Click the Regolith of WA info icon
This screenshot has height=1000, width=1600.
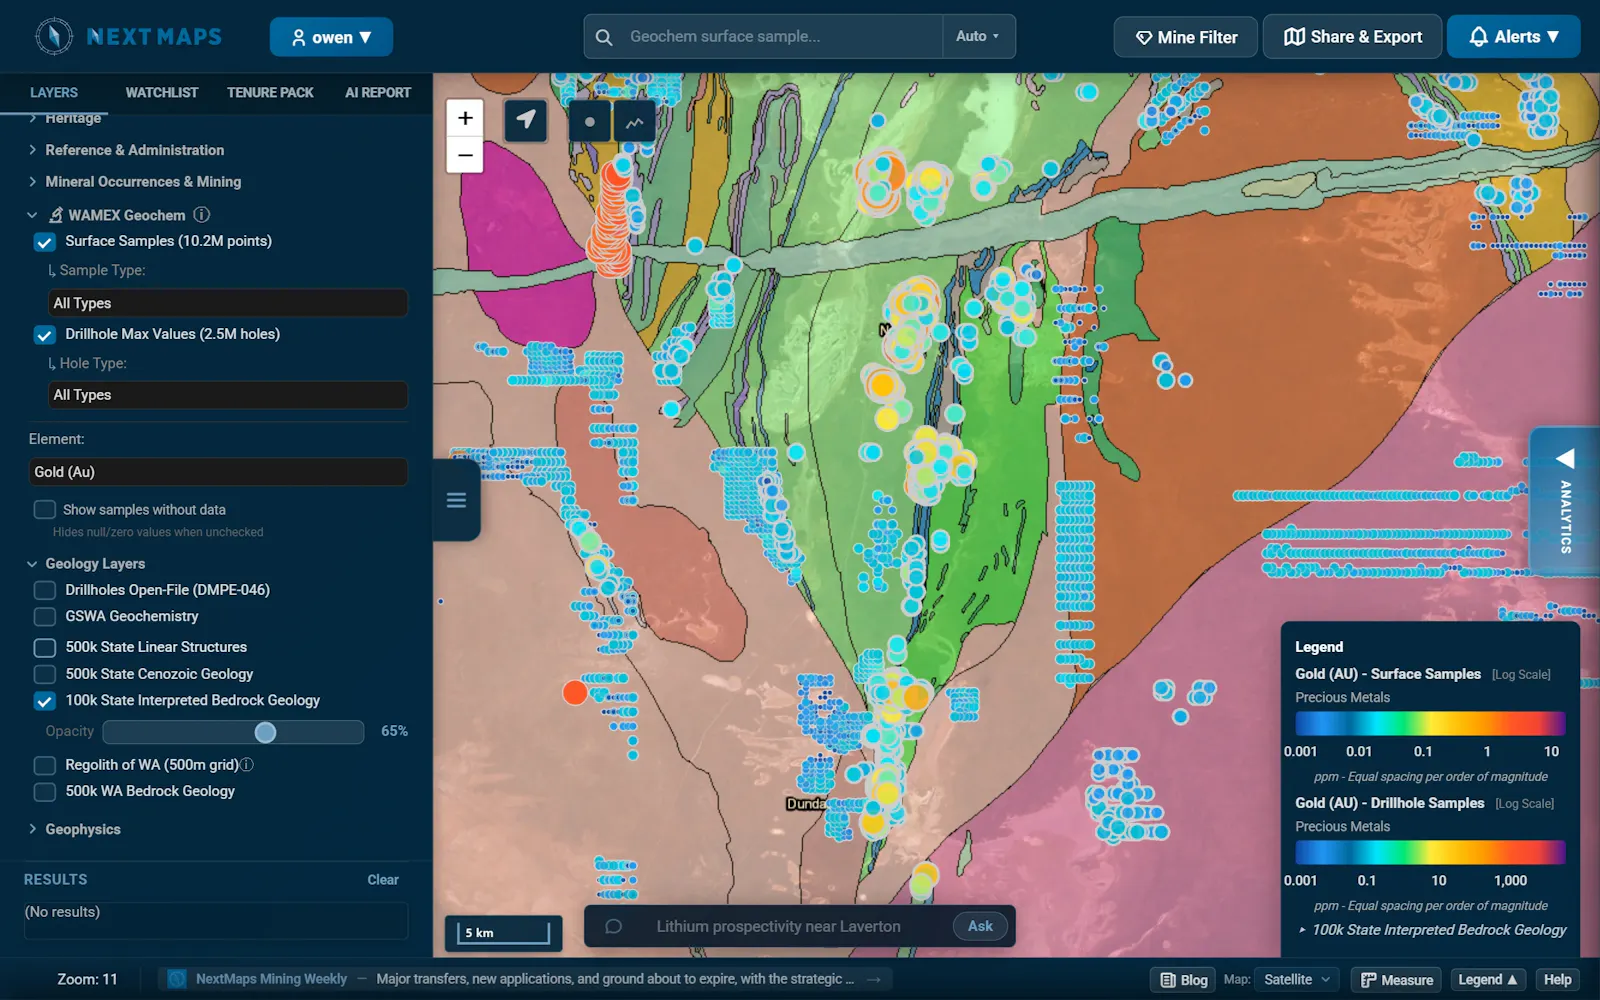click(x=247, y=765)
